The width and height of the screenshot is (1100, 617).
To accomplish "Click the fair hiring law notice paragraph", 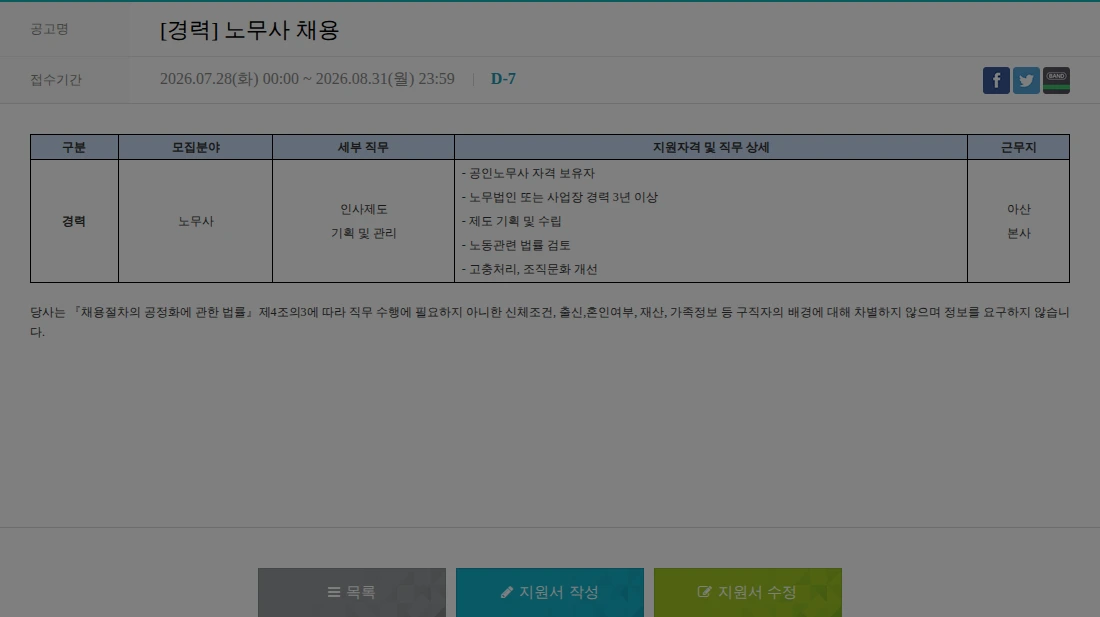I will [550, 322].
